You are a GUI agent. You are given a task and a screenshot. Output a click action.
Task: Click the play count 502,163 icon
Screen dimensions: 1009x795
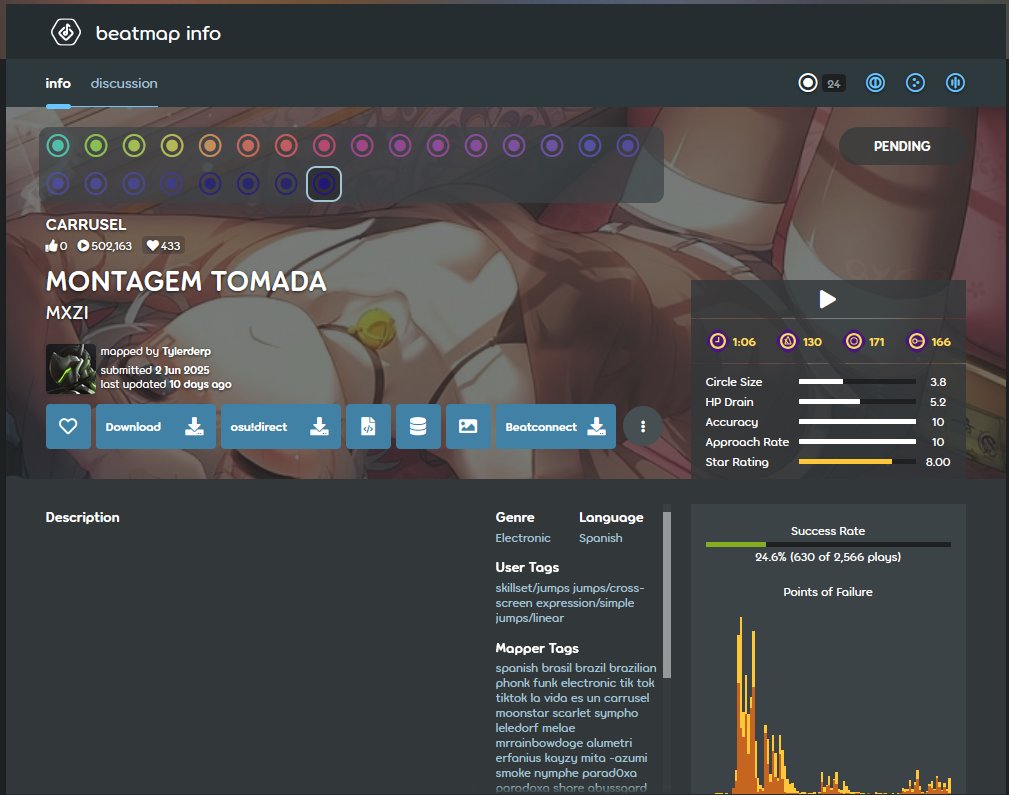[83, 246]
